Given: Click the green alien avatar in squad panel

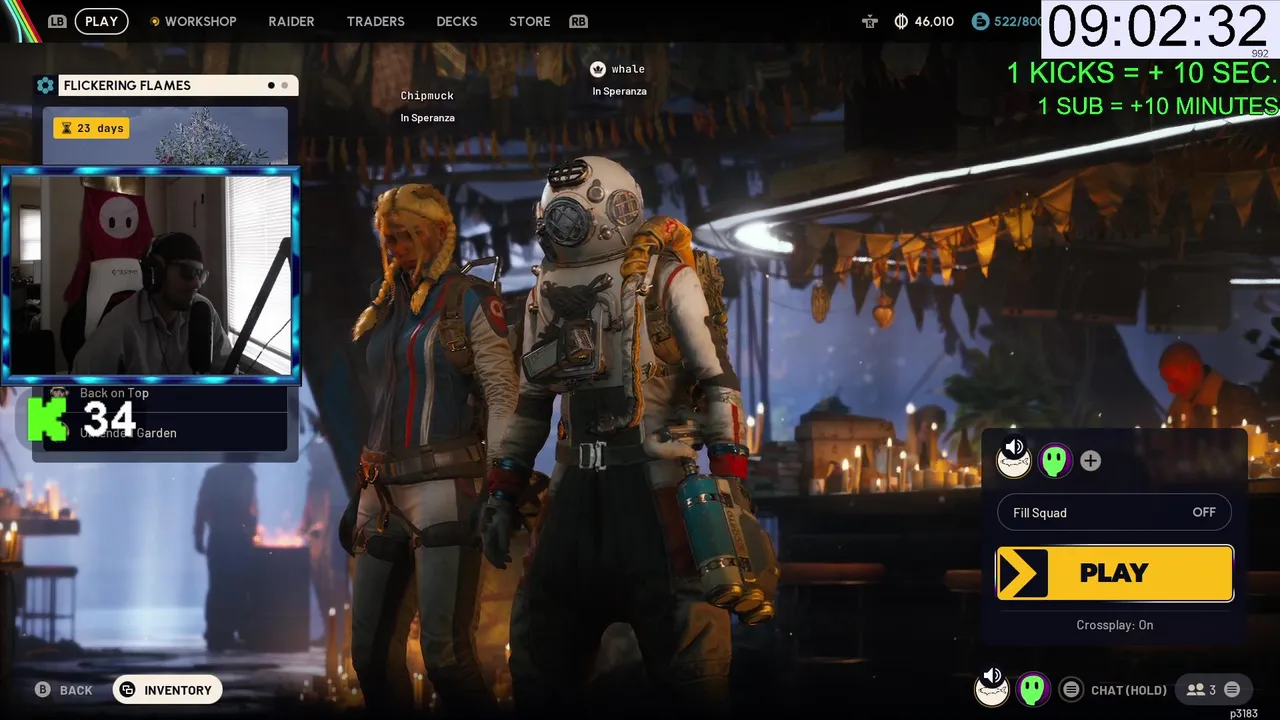Looking at the screenshot, I should (1055, 461).
